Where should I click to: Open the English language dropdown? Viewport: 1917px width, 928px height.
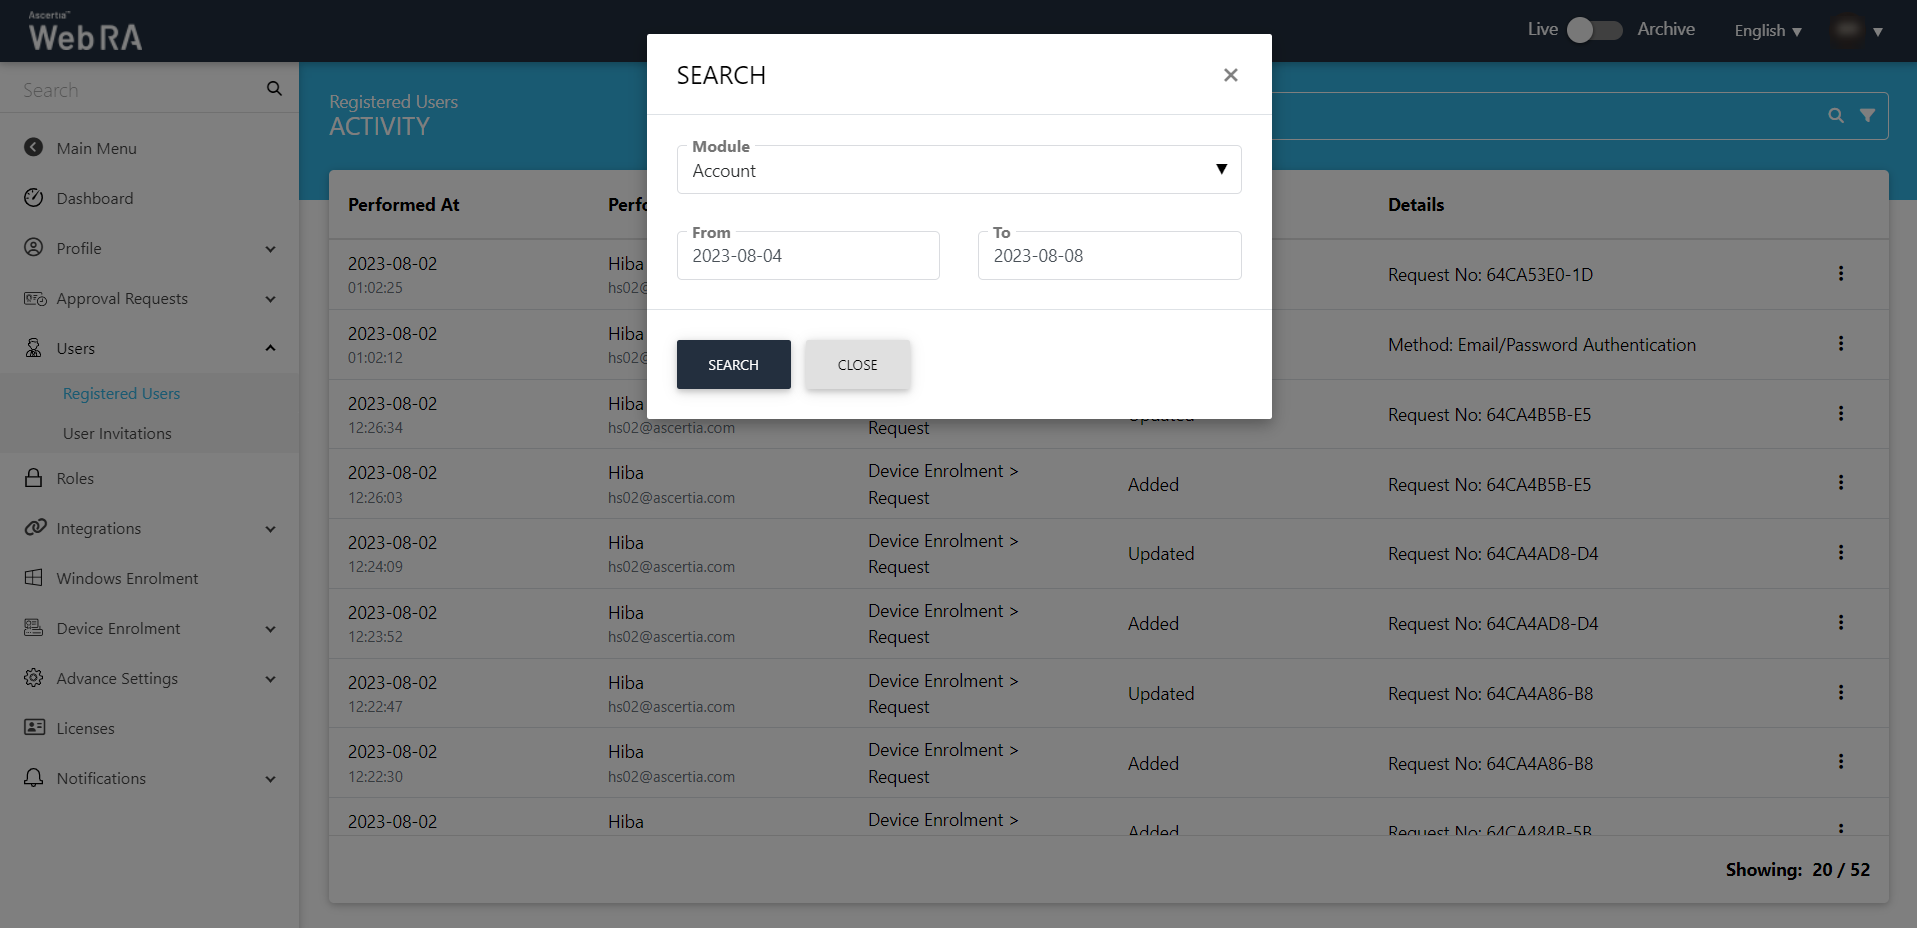[x=1767, y=31]
